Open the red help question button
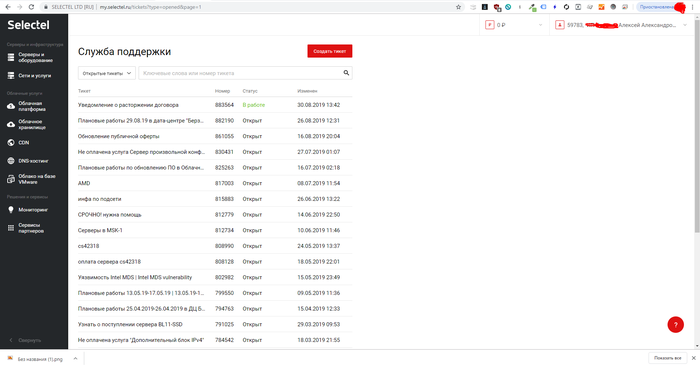This screenshot has height=366, width=700. (x=675, y=324)
